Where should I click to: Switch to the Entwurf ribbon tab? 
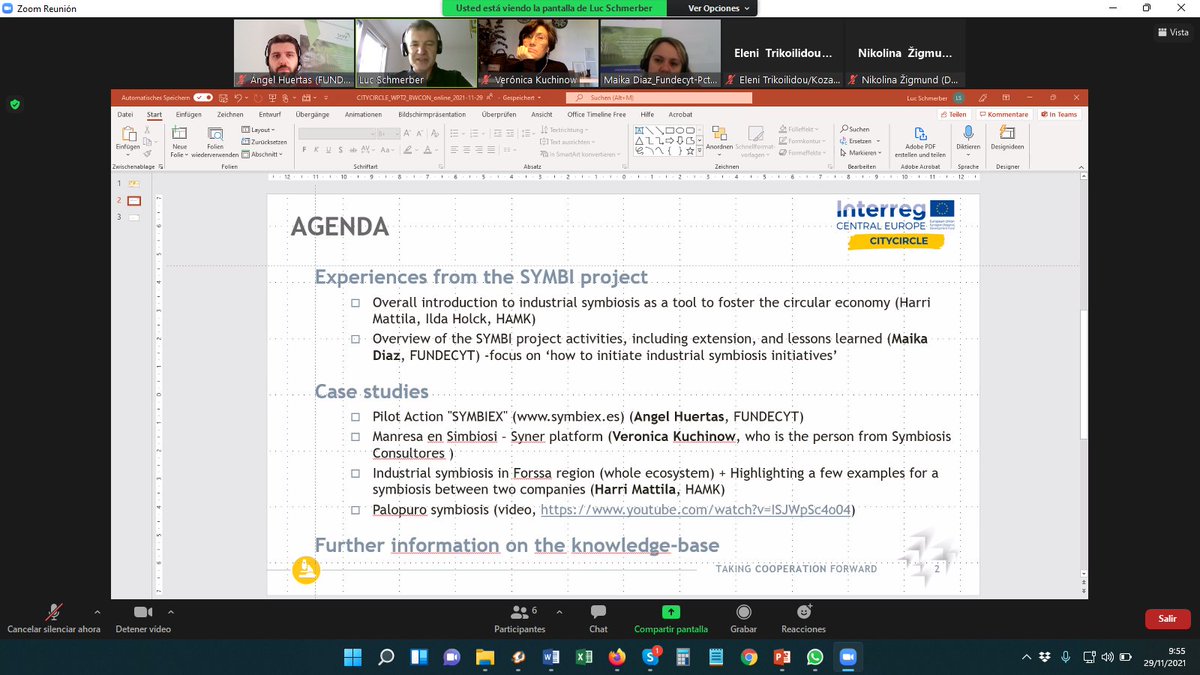click(x=270, y=115)
